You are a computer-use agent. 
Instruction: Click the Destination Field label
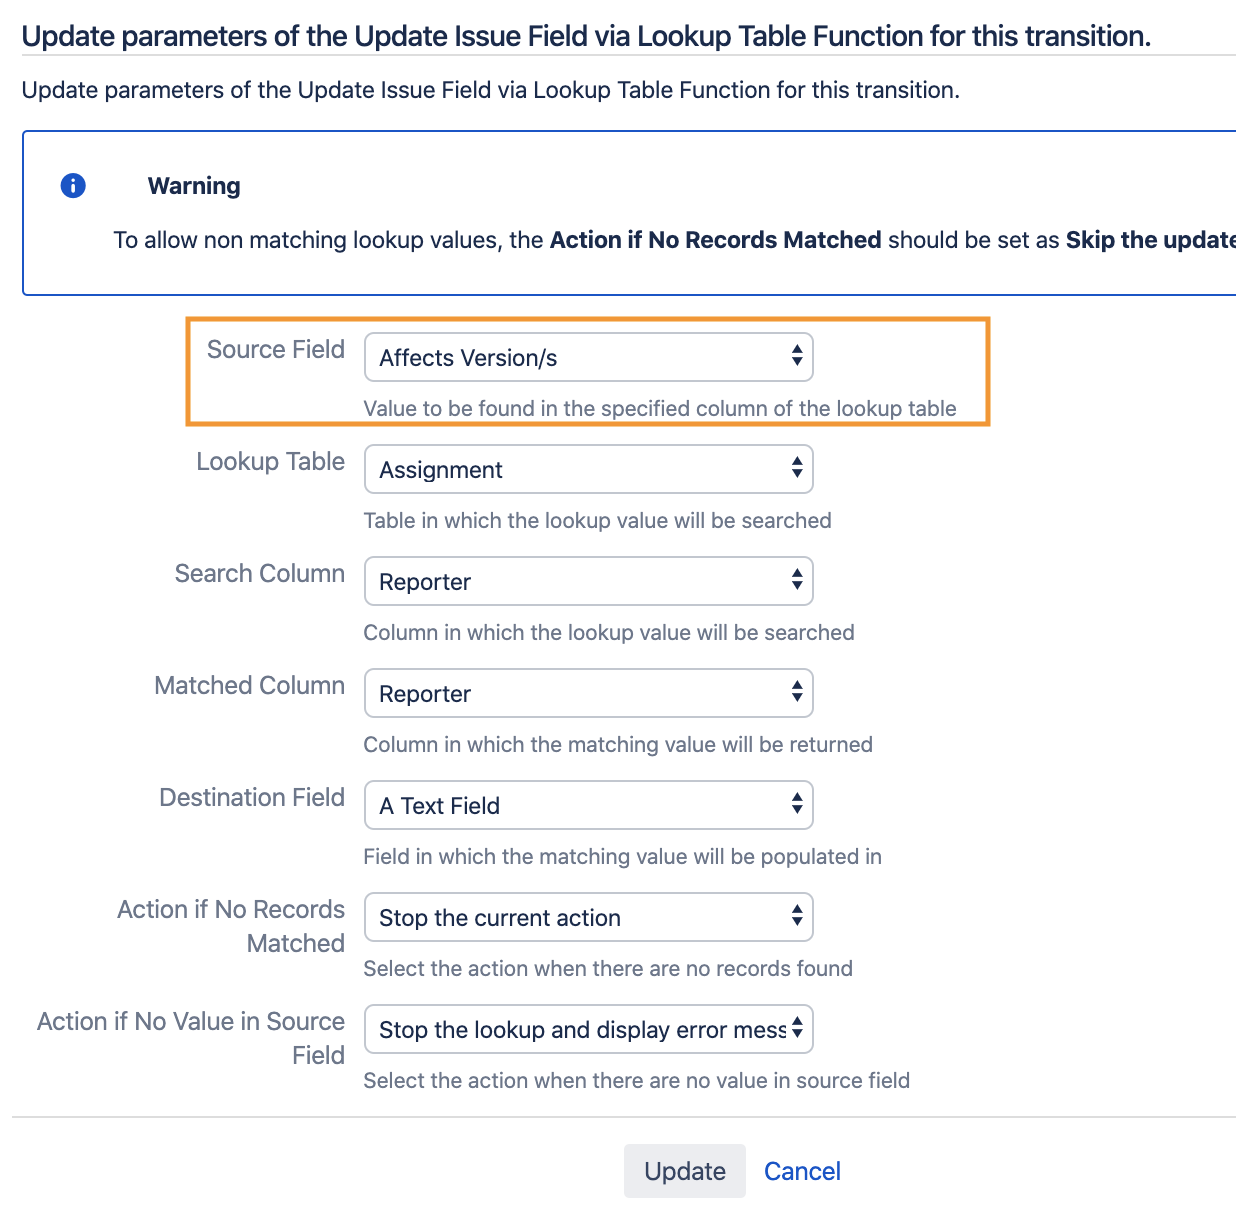click(252, 798)
